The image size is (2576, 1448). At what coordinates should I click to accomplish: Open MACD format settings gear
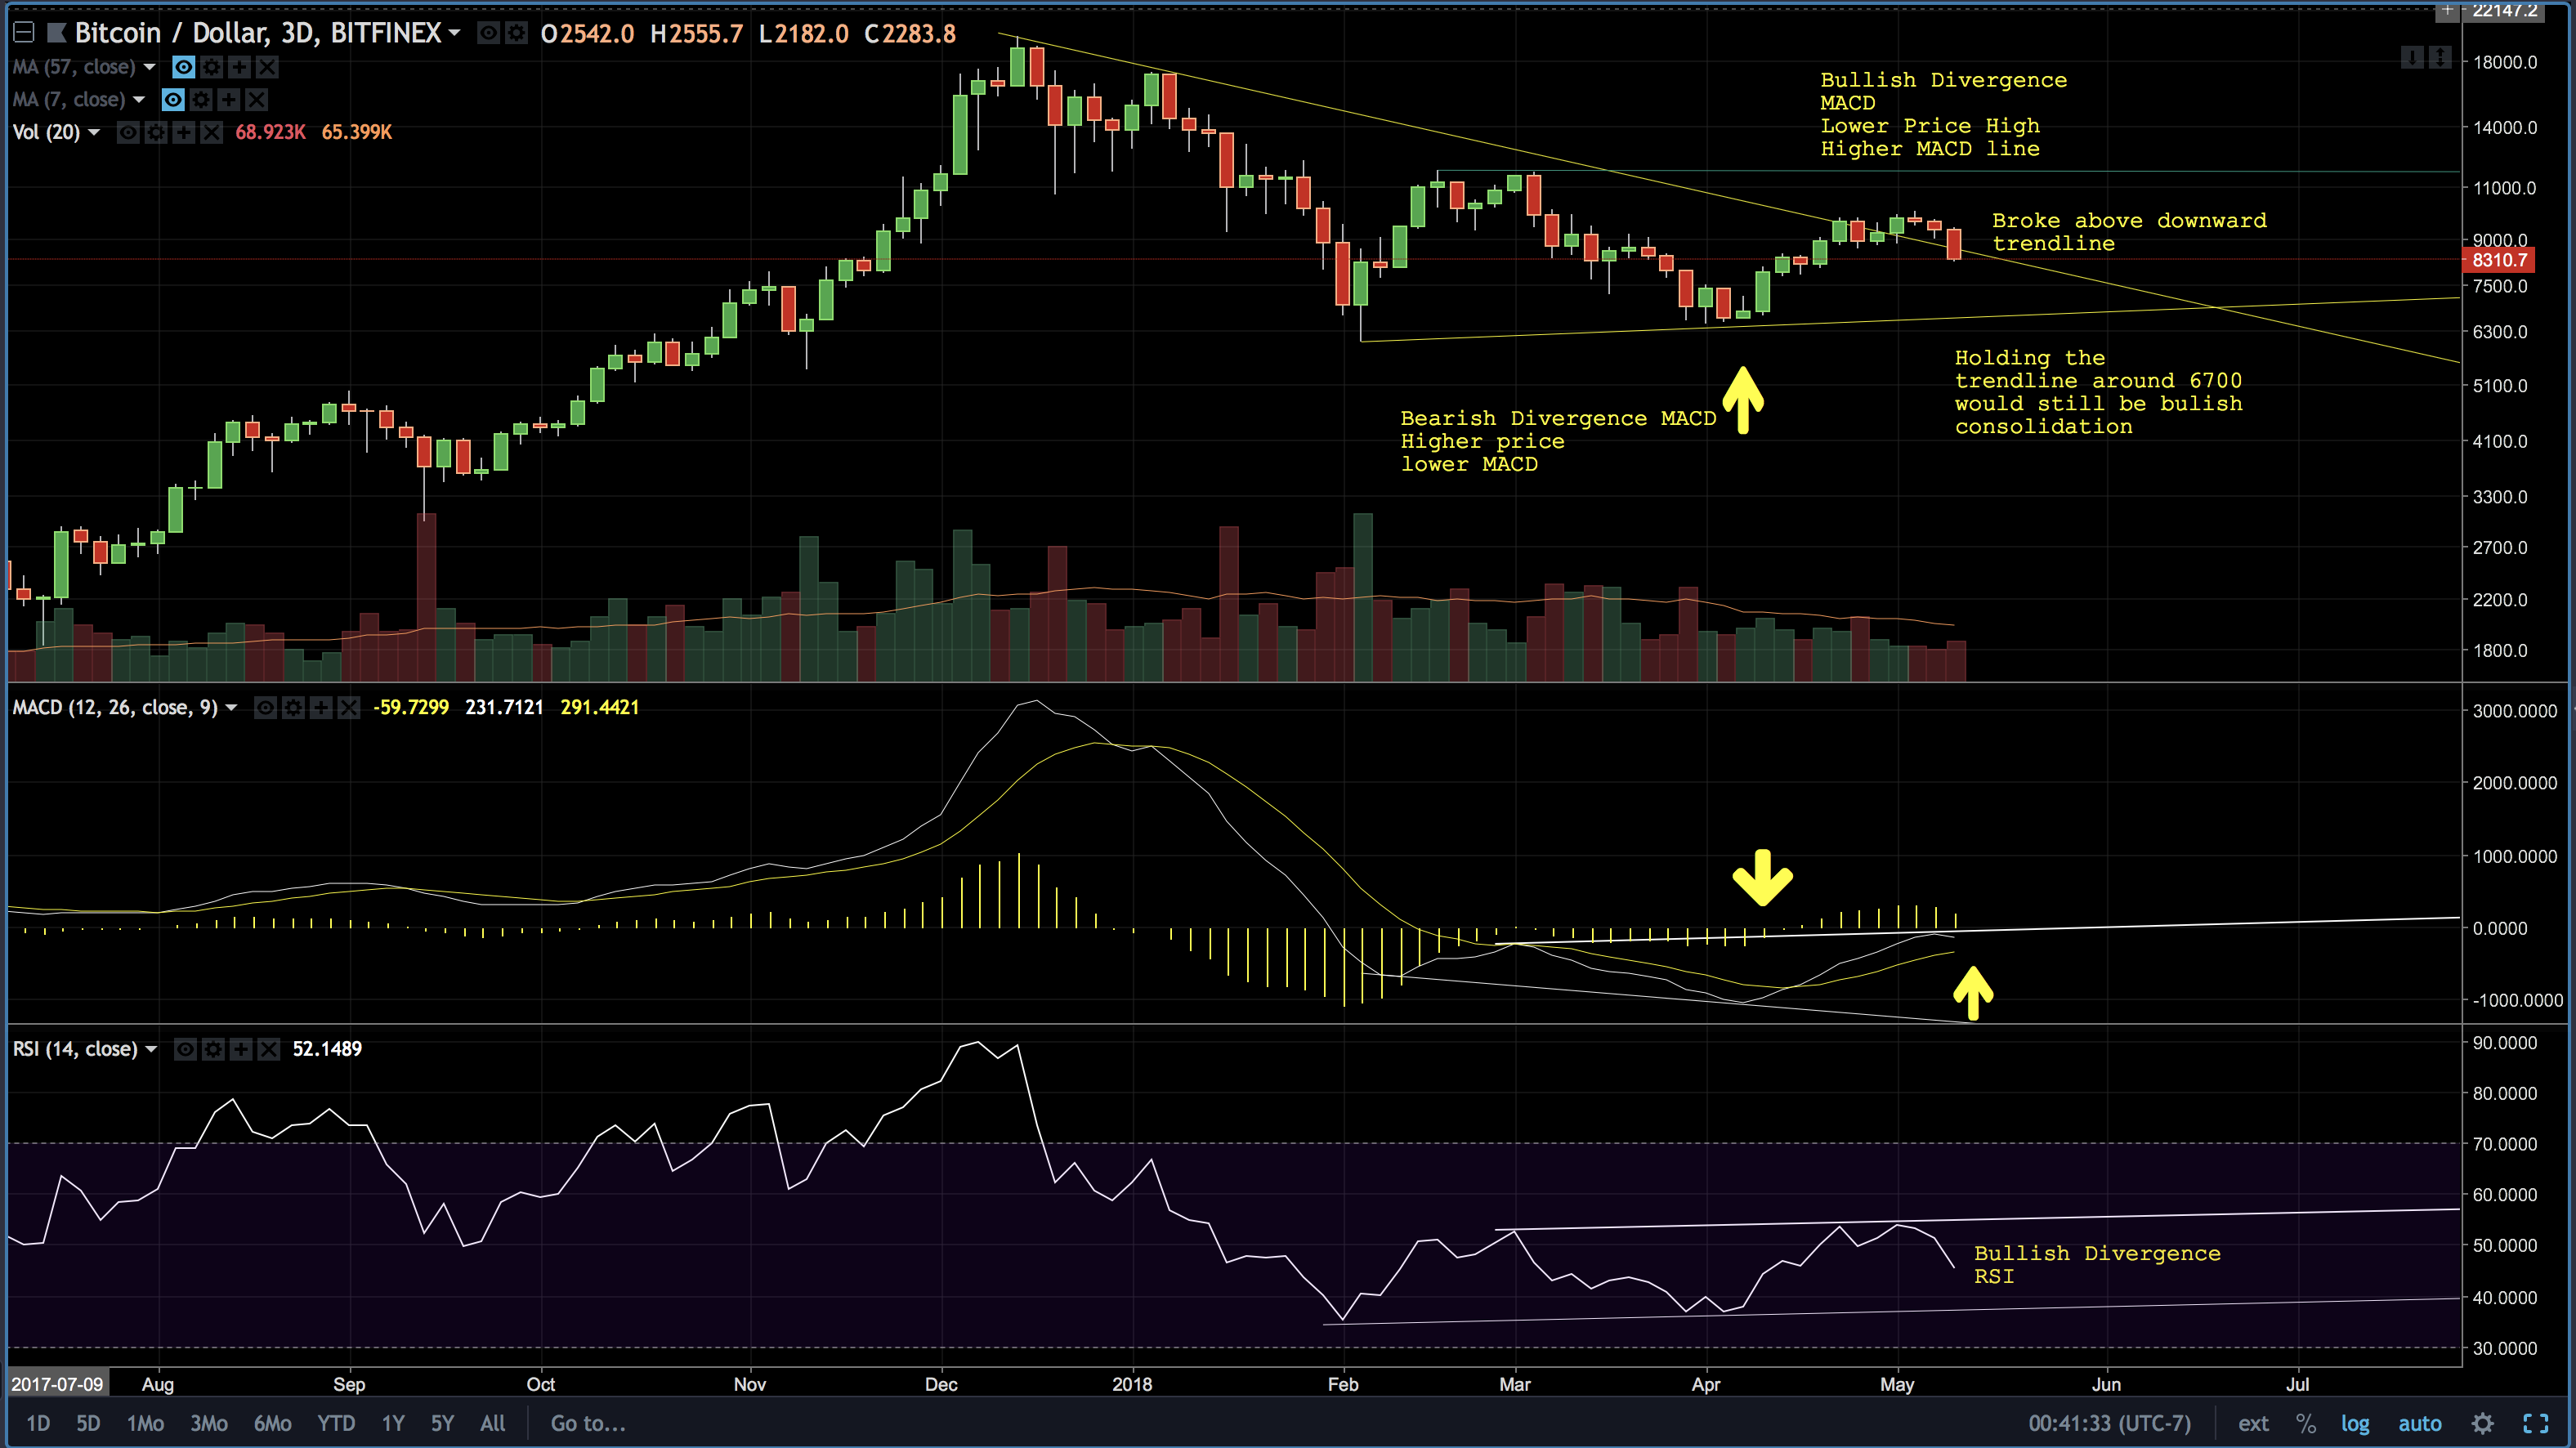(293, 708)
